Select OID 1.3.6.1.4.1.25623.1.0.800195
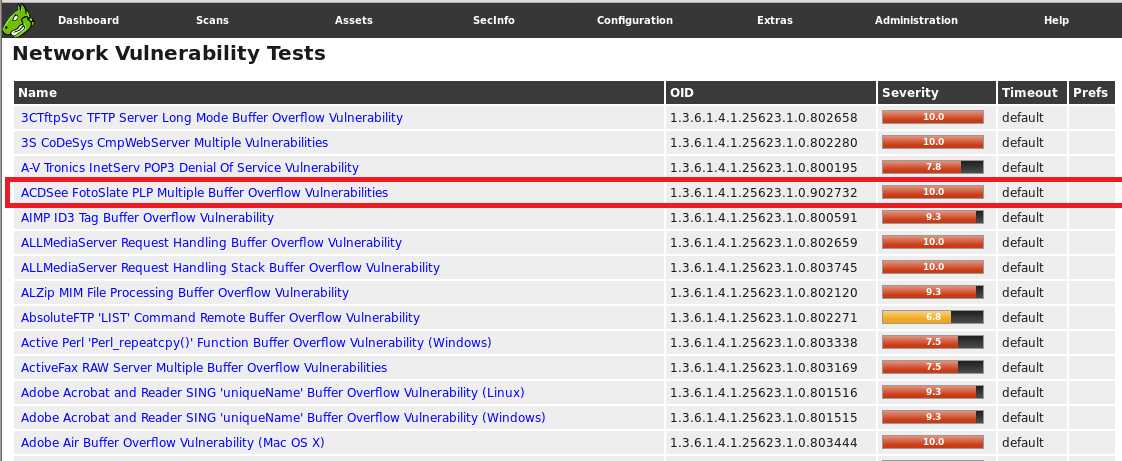The image size is (1122, 461). coord(764,168)
